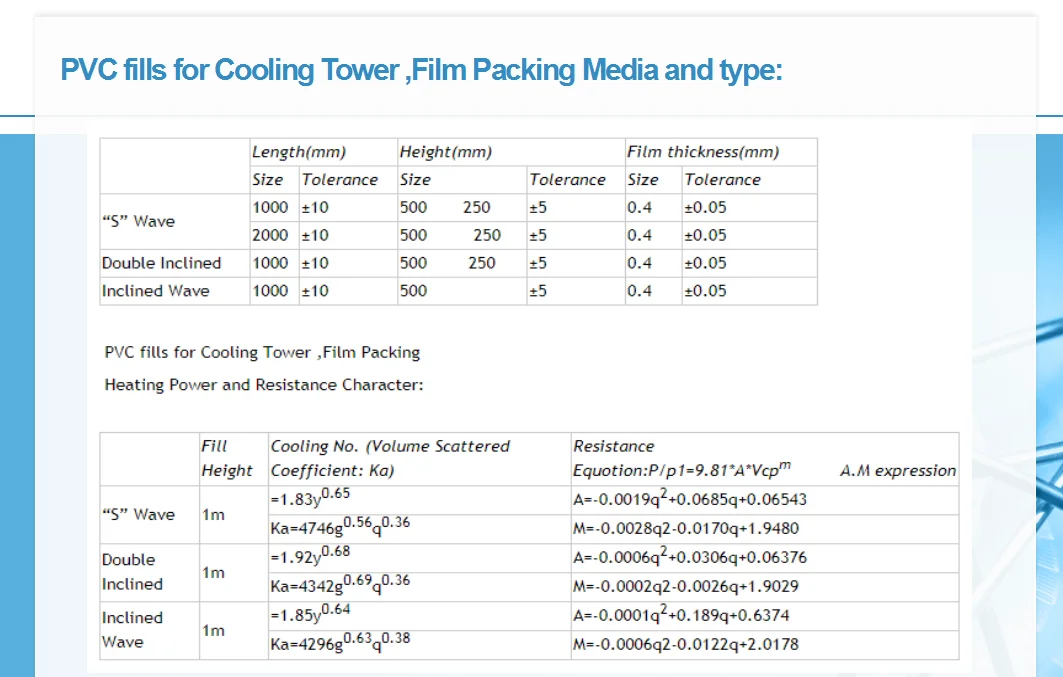Click the blue PVC fills page heading
Screen dimensions: 1063x677
pos(421,70)
